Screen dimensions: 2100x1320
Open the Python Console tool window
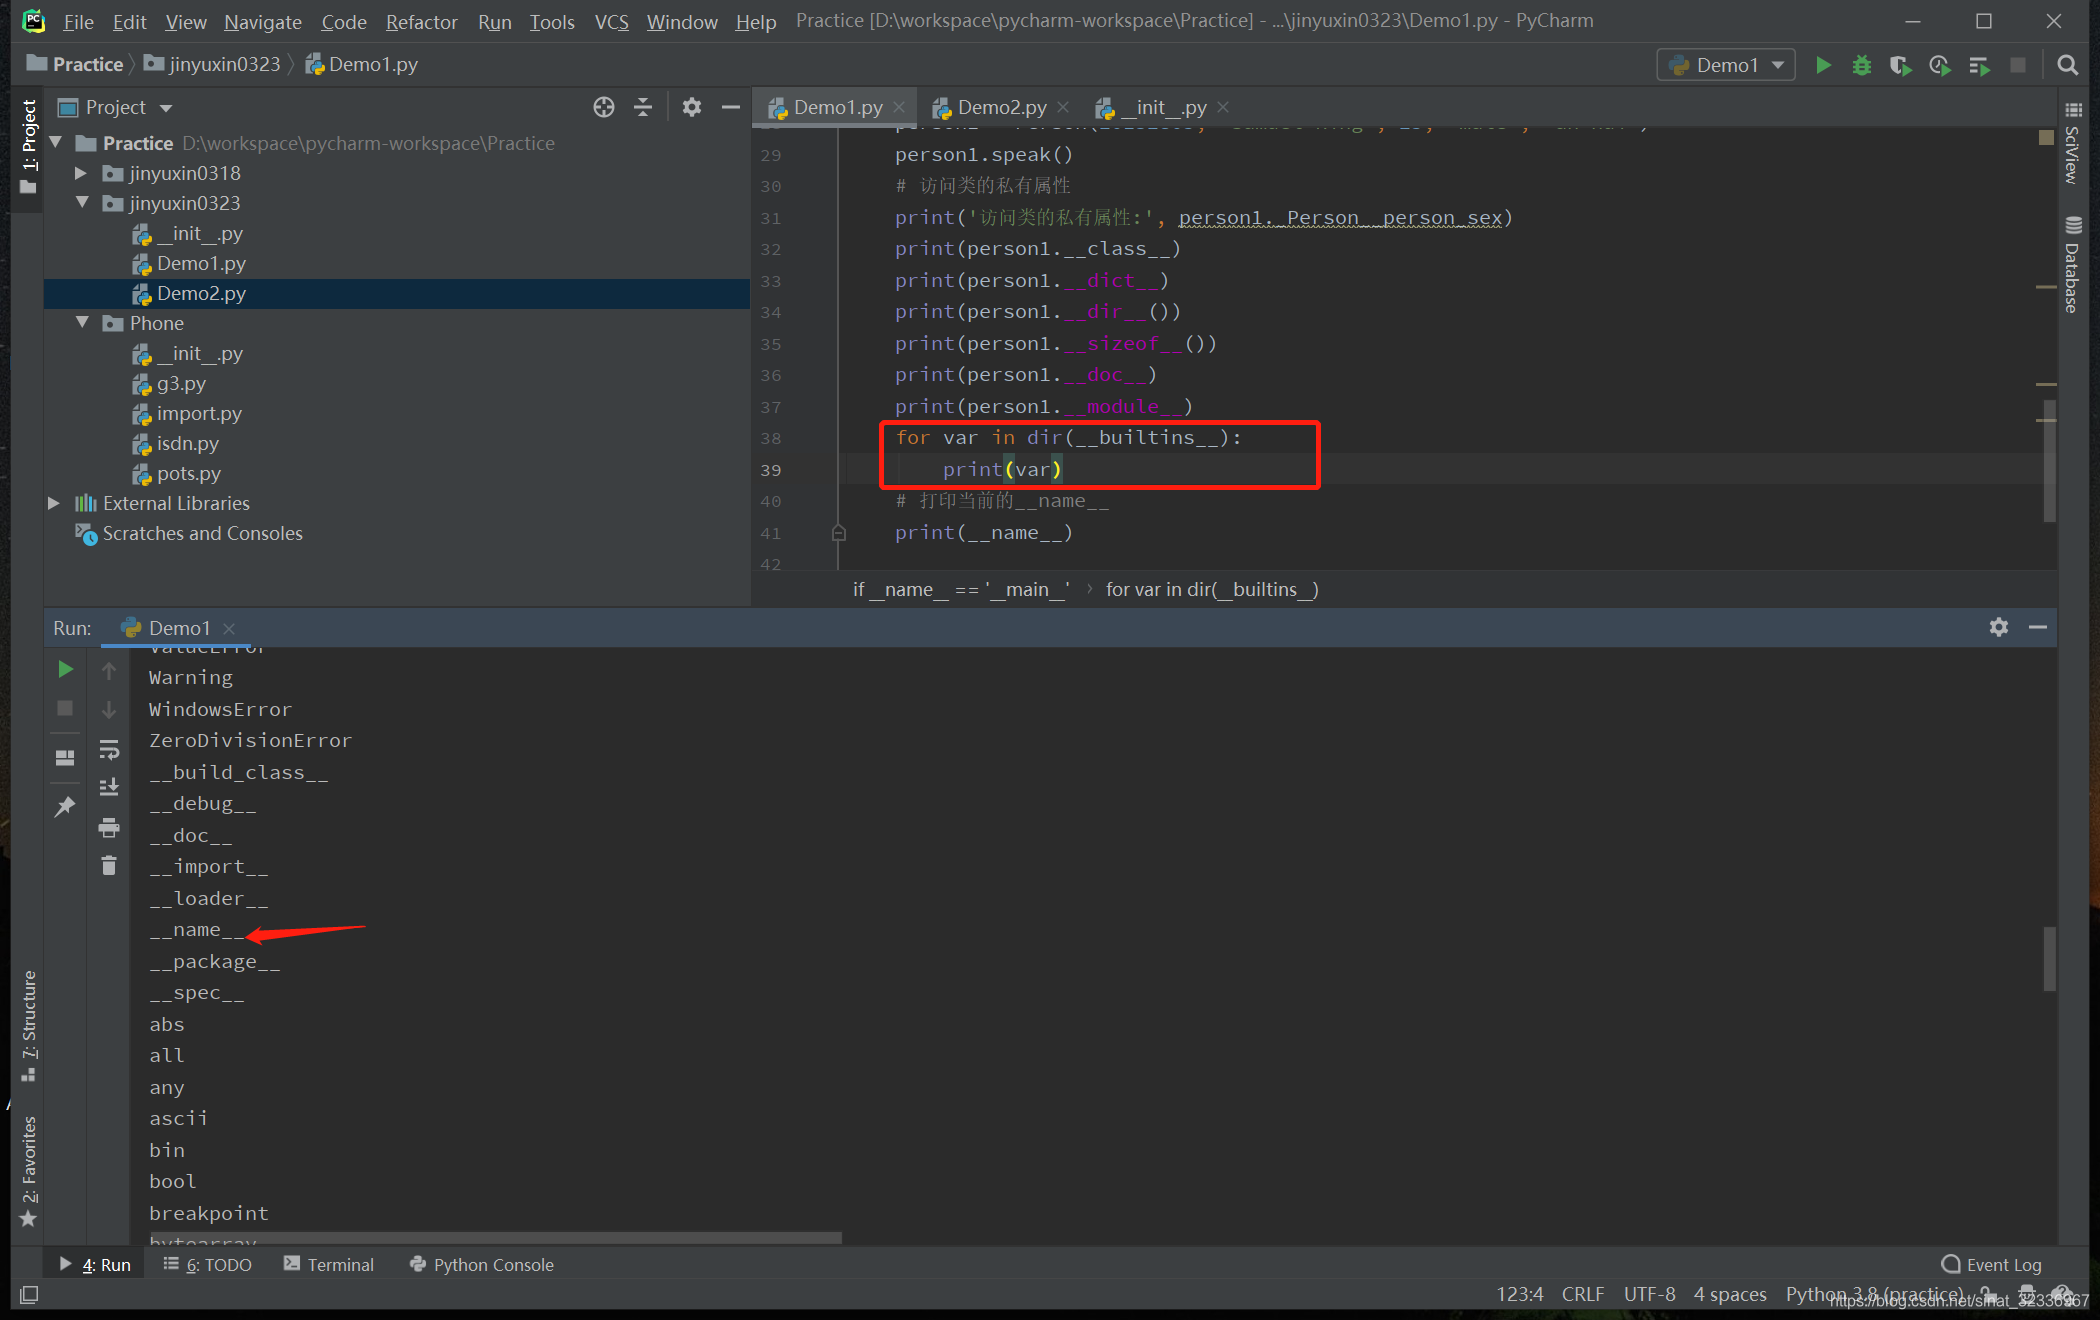point(482,1264)
